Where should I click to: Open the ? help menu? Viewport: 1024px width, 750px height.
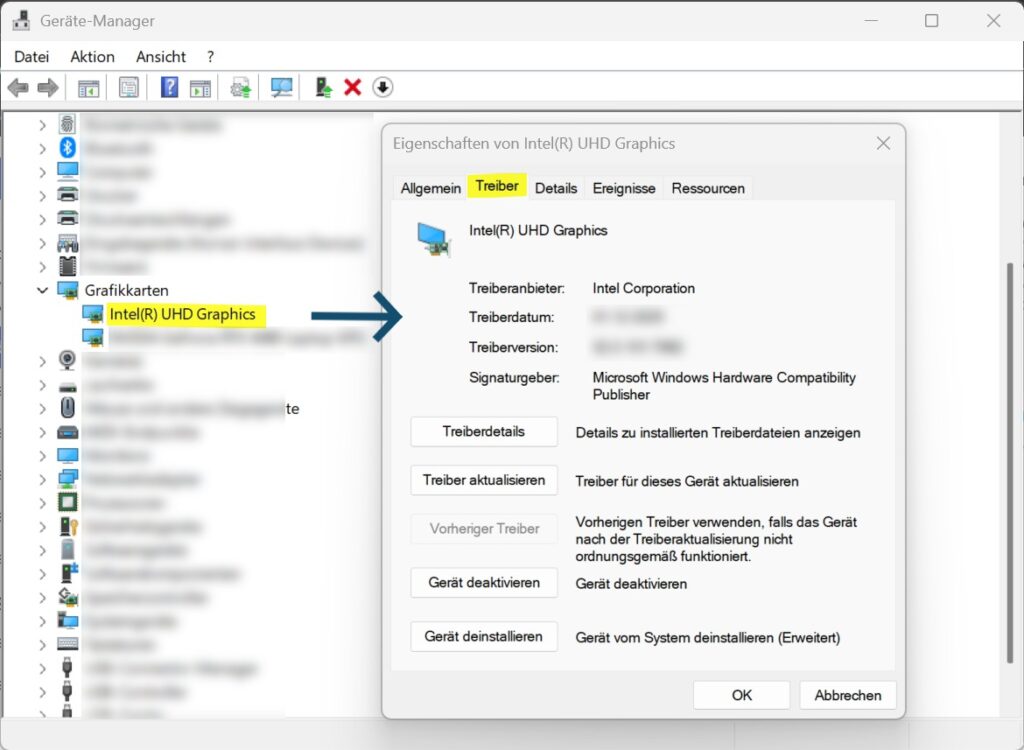210,57
